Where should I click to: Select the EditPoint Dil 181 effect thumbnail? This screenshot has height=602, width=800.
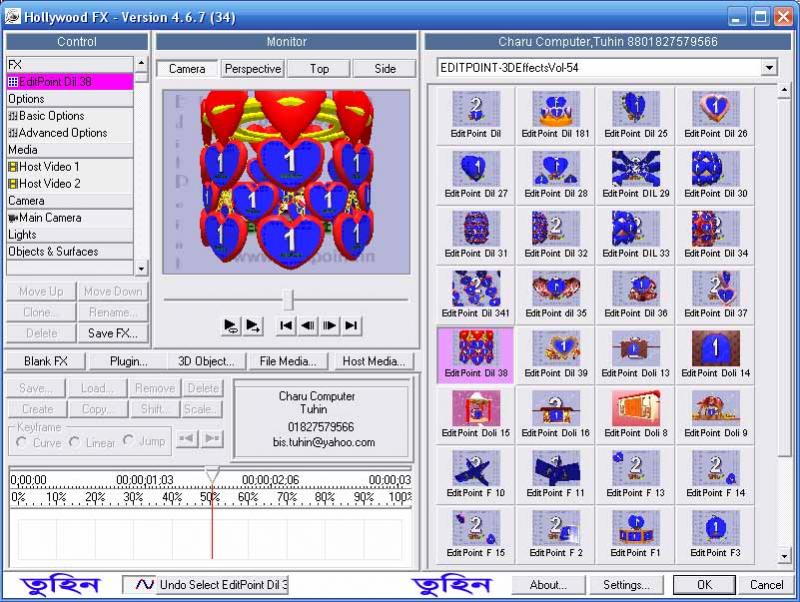(x=555, y=115)
